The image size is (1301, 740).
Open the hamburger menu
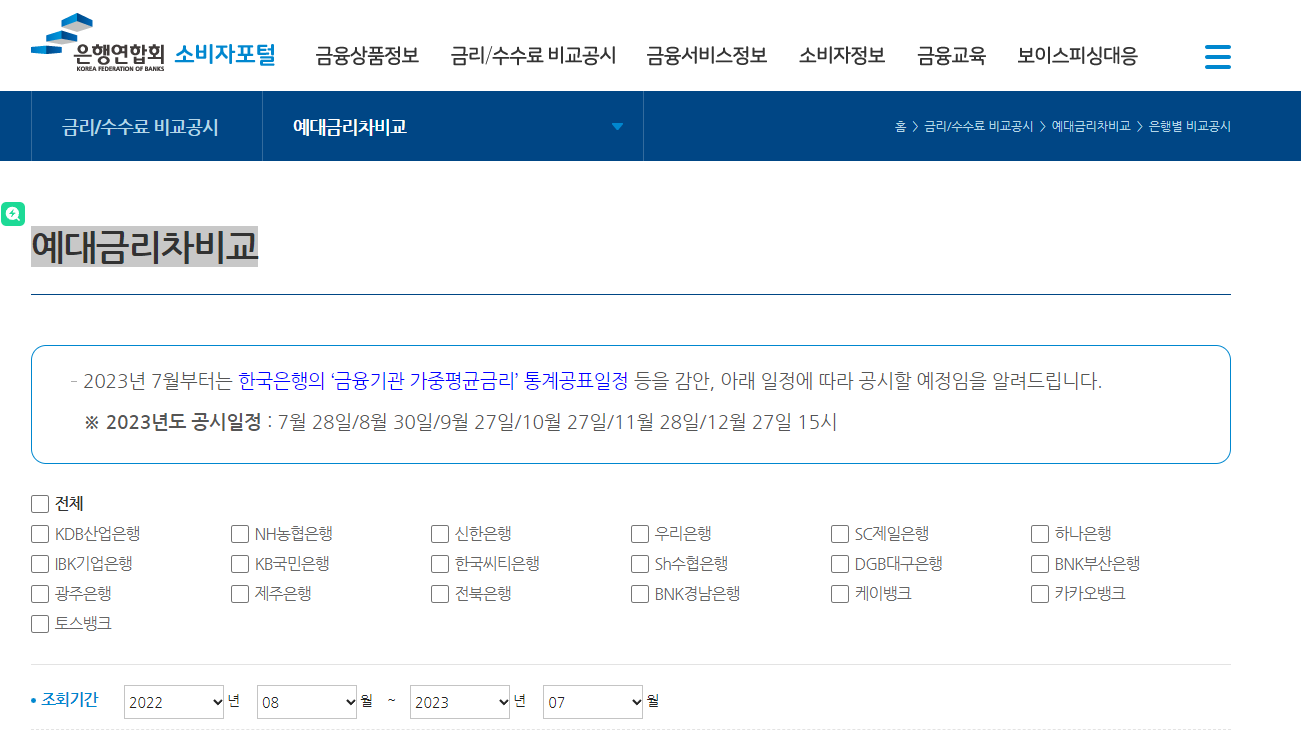click(1218, 57)
